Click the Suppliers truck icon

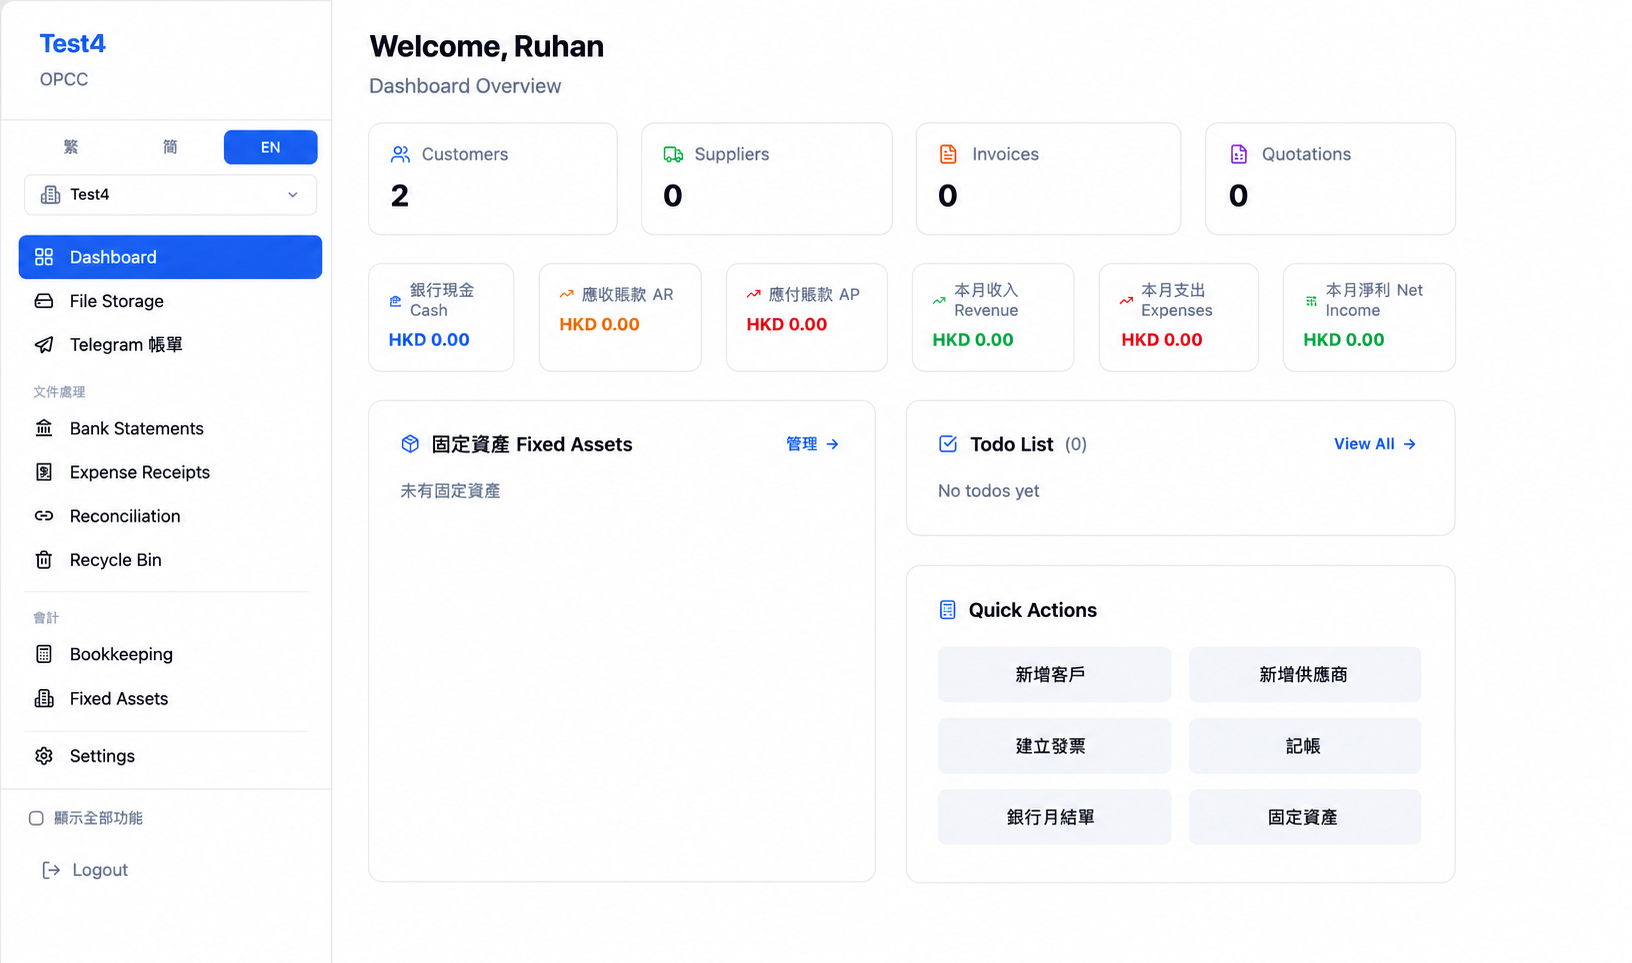click(673, 154)
